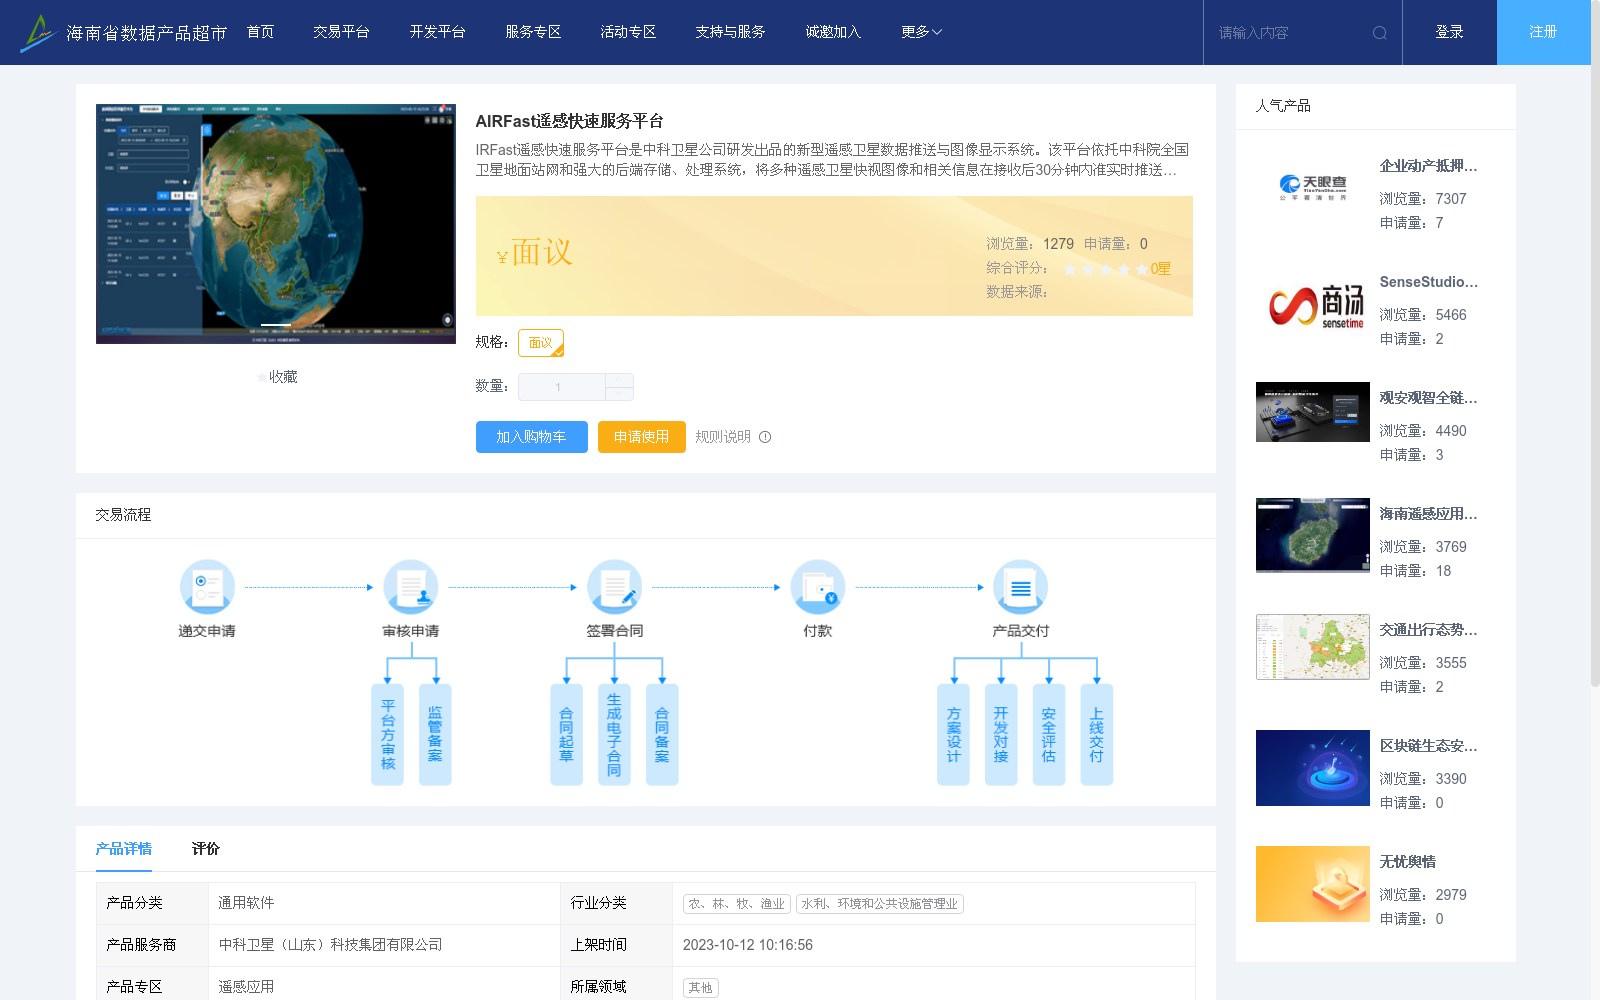Click the 加入购物车 button
The image size is (1600, 1000).
532,437
